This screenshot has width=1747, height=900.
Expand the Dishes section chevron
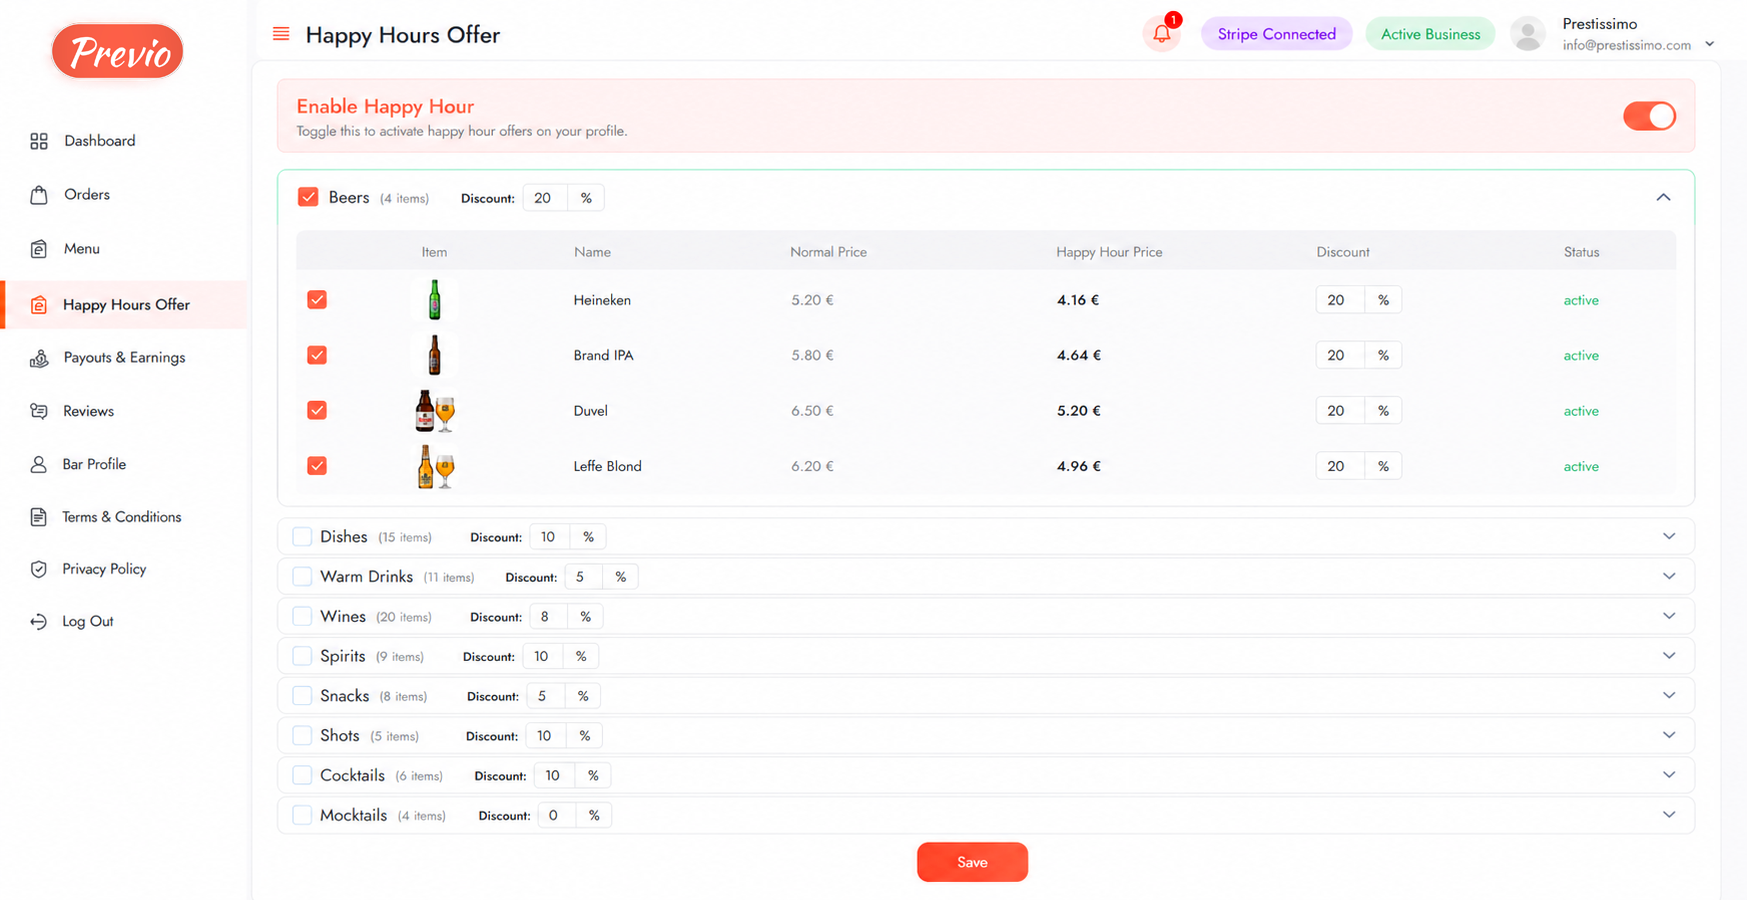[x=1669, y=536]
